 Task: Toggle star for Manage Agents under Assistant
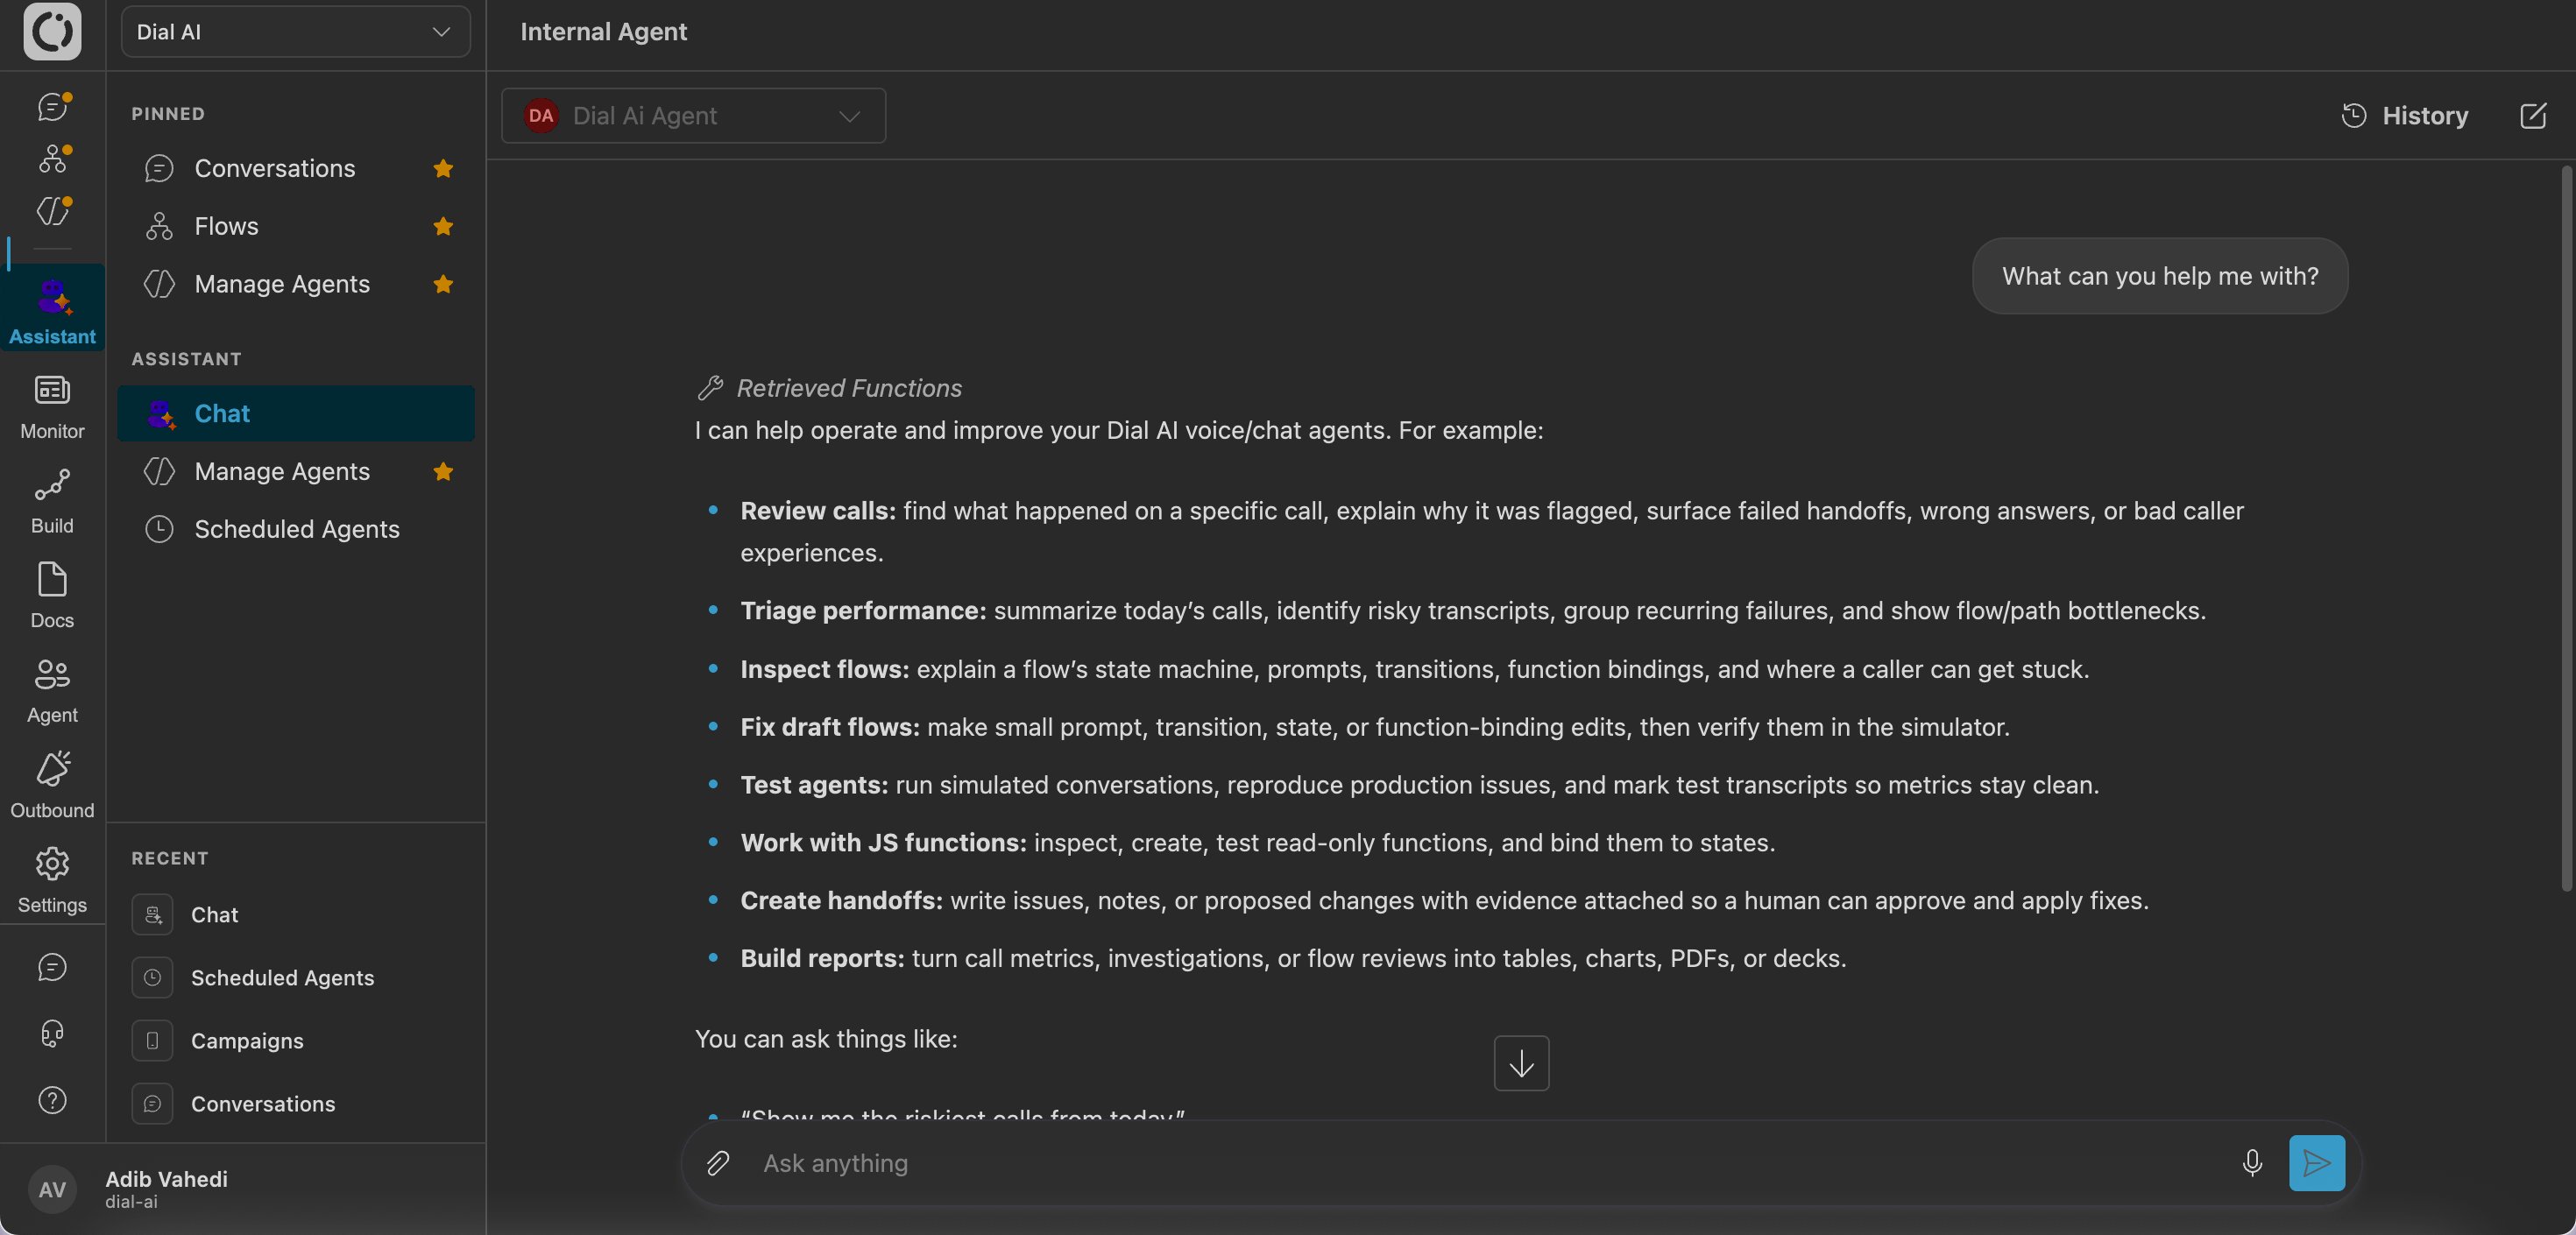443,471
